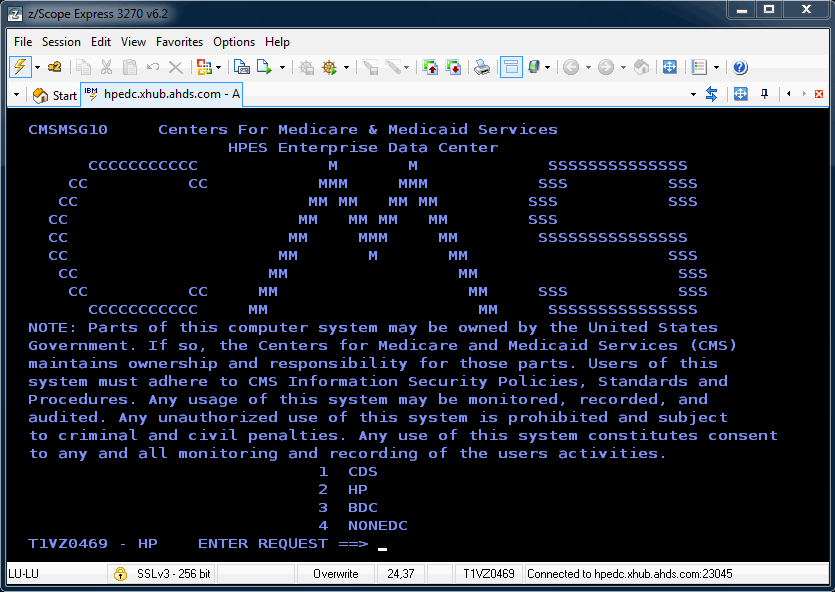Click the option 3 BDC text
The width and height of the screenshot is (835, 600).
[x=348, y=508]
